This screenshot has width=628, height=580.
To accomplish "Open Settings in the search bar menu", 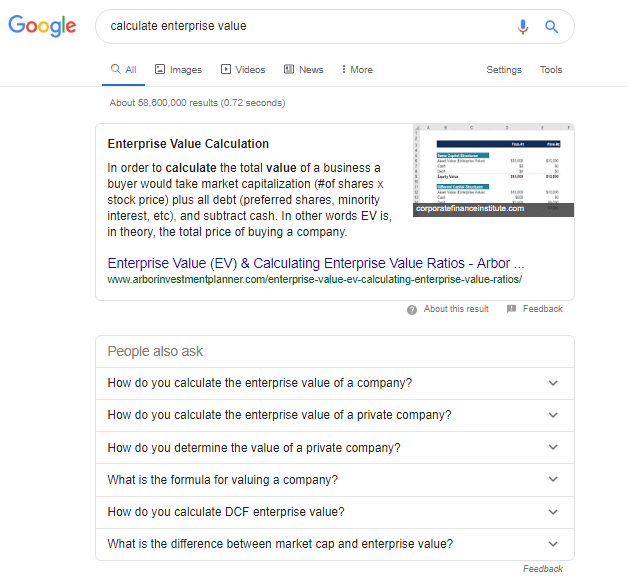I will 504,70.
